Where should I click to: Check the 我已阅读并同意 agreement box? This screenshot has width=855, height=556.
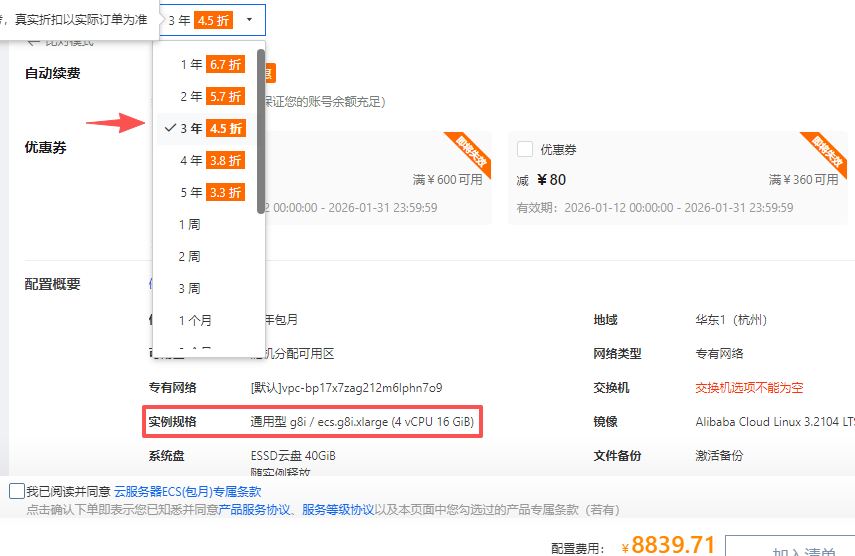coord(16,491)
